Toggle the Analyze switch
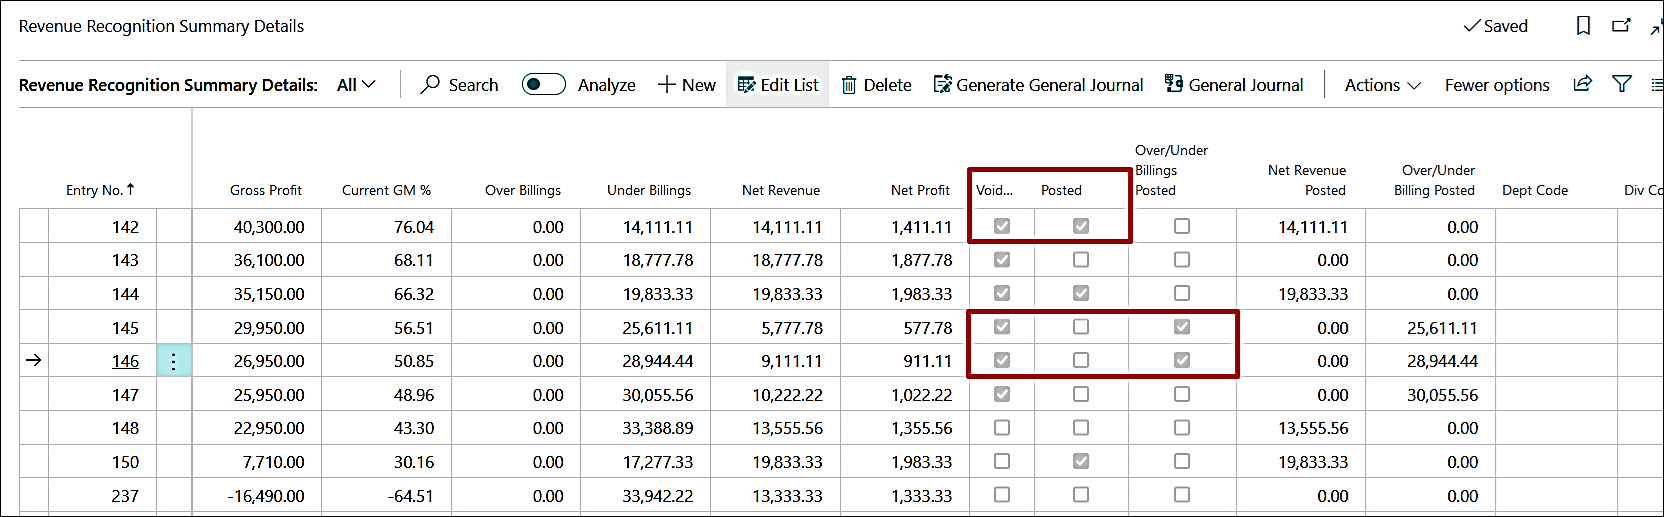Image resolution: width=1664 pixels, height=517 pixels. [544, 85]
